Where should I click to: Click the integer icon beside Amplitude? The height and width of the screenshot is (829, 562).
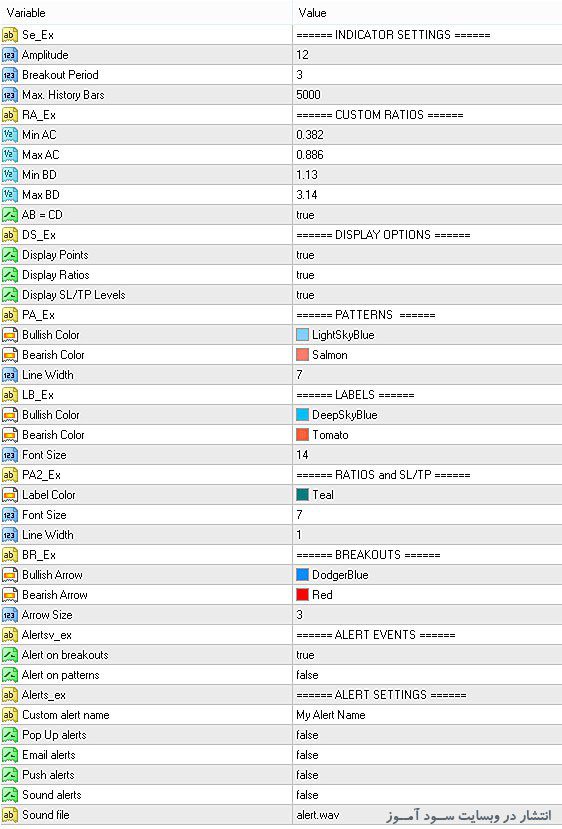click(x=10, y=55)
